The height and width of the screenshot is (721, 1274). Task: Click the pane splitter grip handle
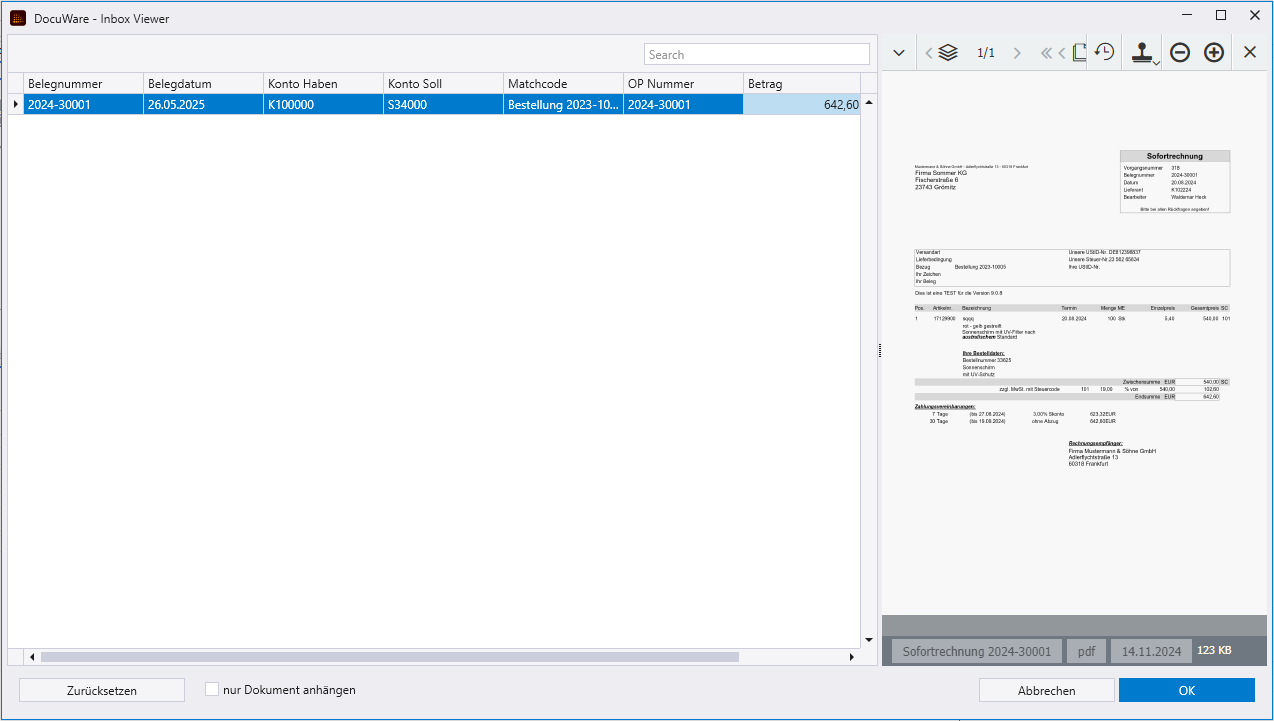pos(879,349)
